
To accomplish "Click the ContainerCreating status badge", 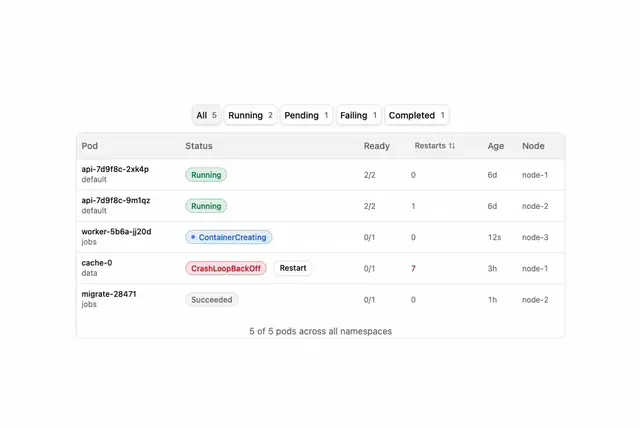I will click(x=229, y=237).
